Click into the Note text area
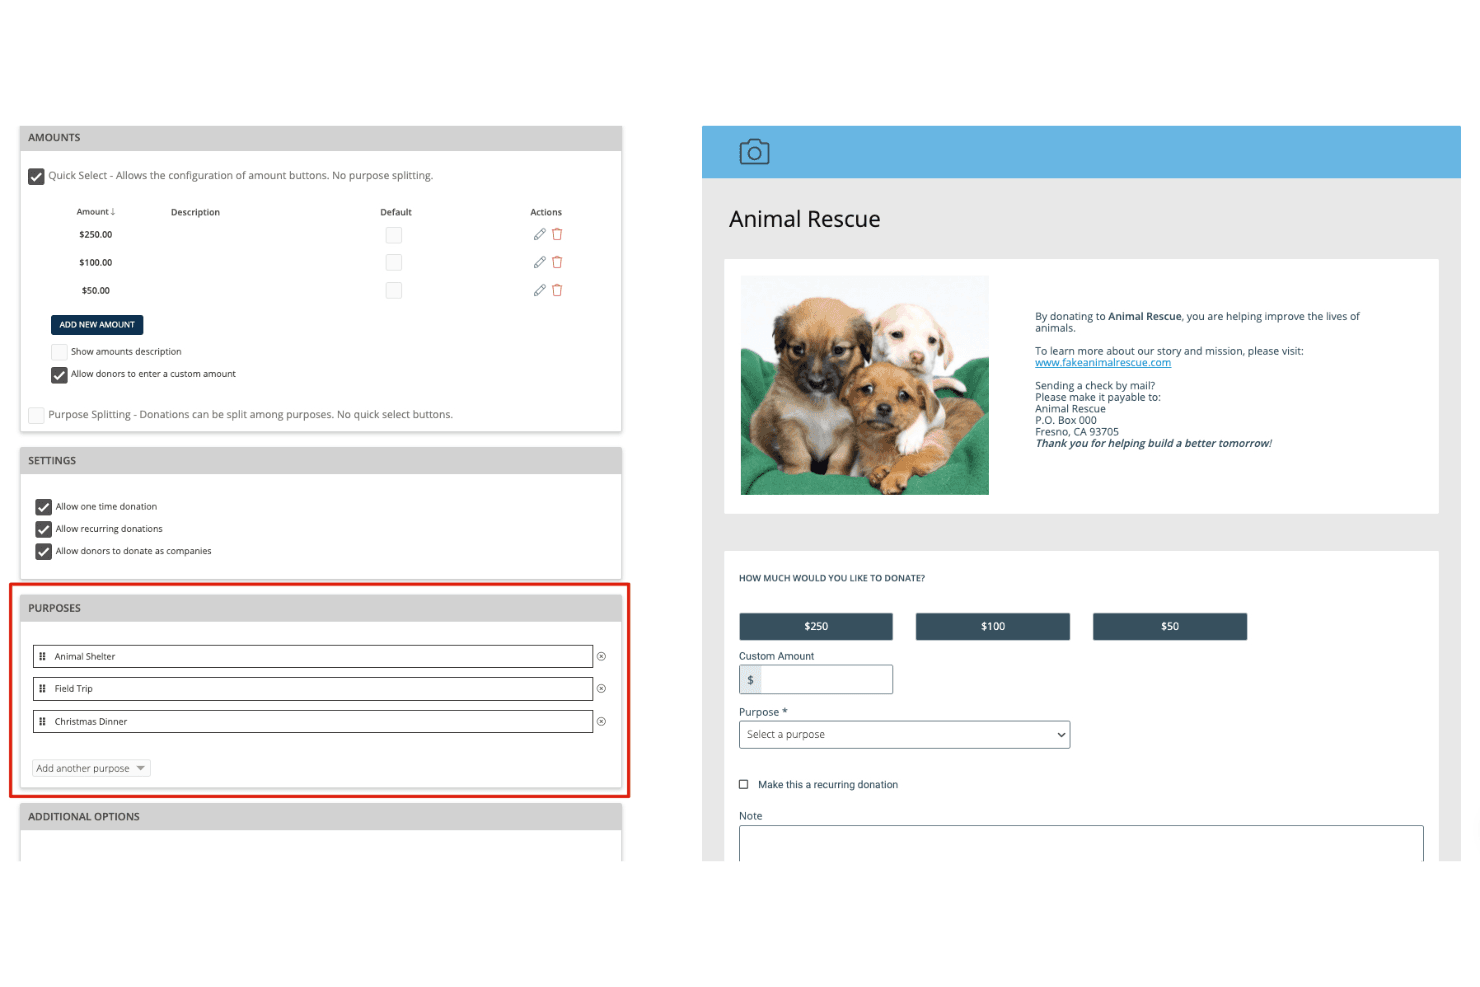1480x987 pixels. (1081, 843)
